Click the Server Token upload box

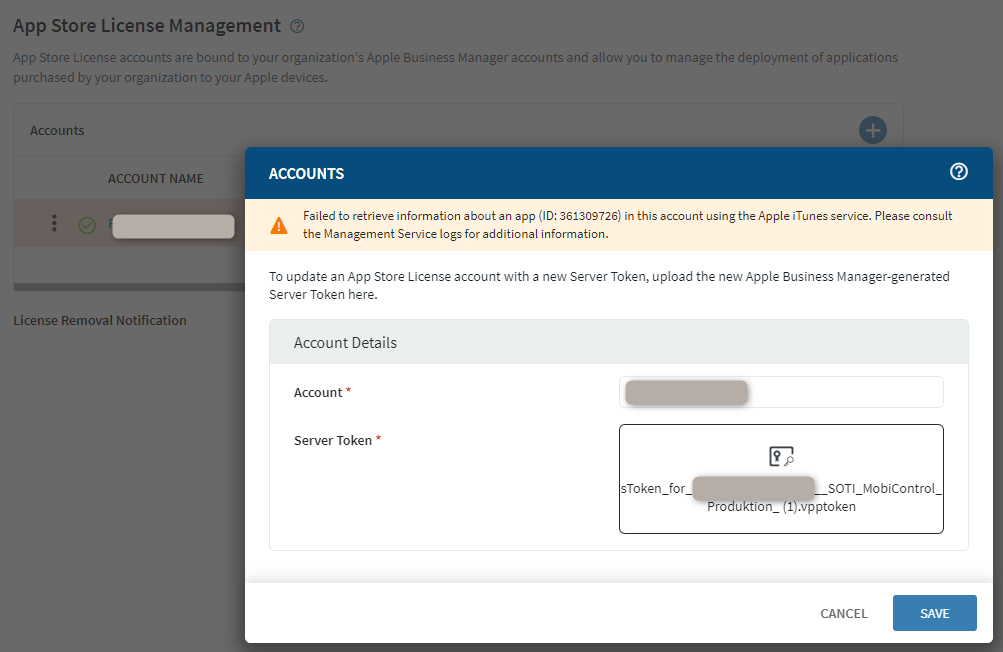pos(781,479)
